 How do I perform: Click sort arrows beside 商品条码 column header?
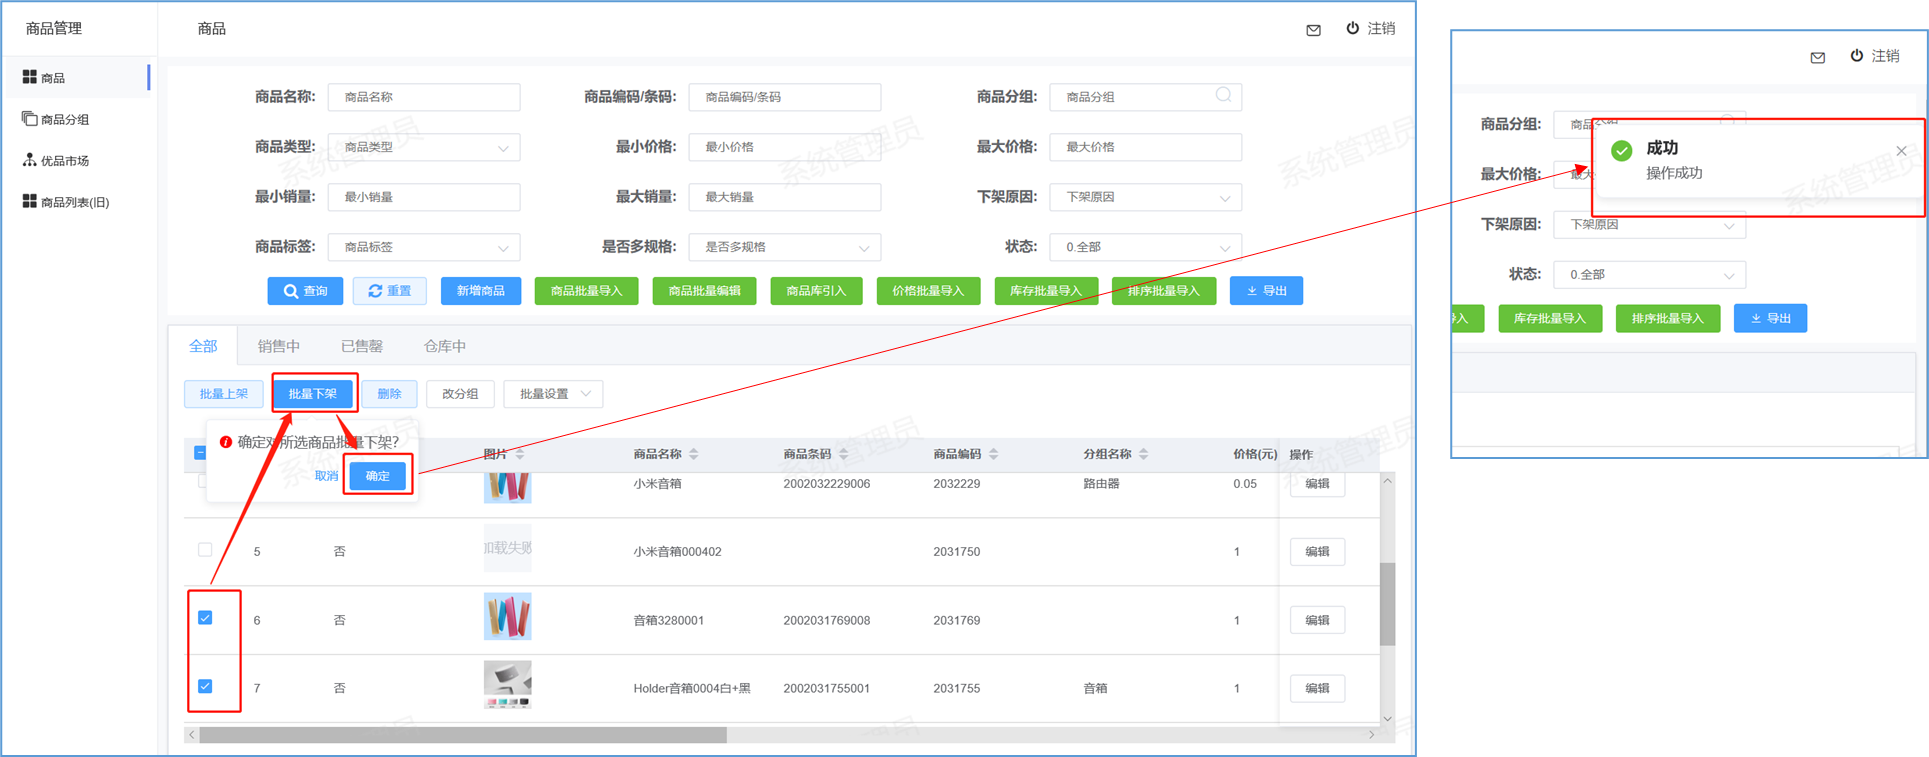tap(844, 454)
